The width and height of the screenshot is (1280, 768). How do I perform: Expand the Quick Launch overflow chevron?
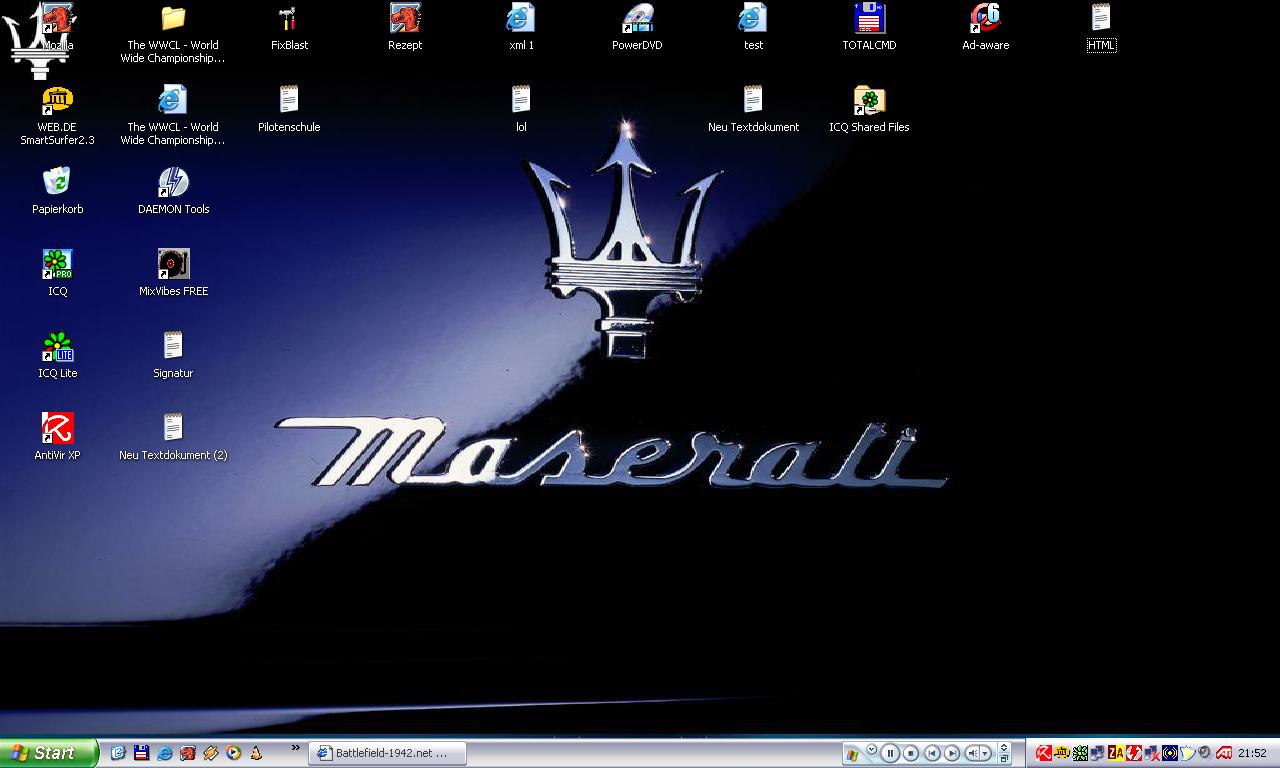[x=296, y=747]
